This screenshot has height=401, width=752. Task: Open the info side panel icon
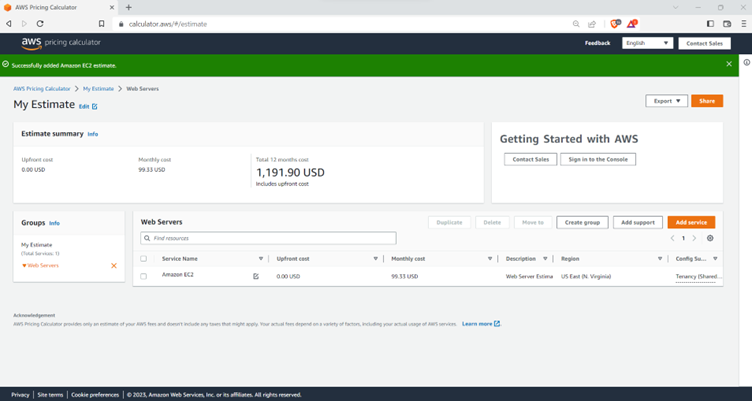[746, 63]
